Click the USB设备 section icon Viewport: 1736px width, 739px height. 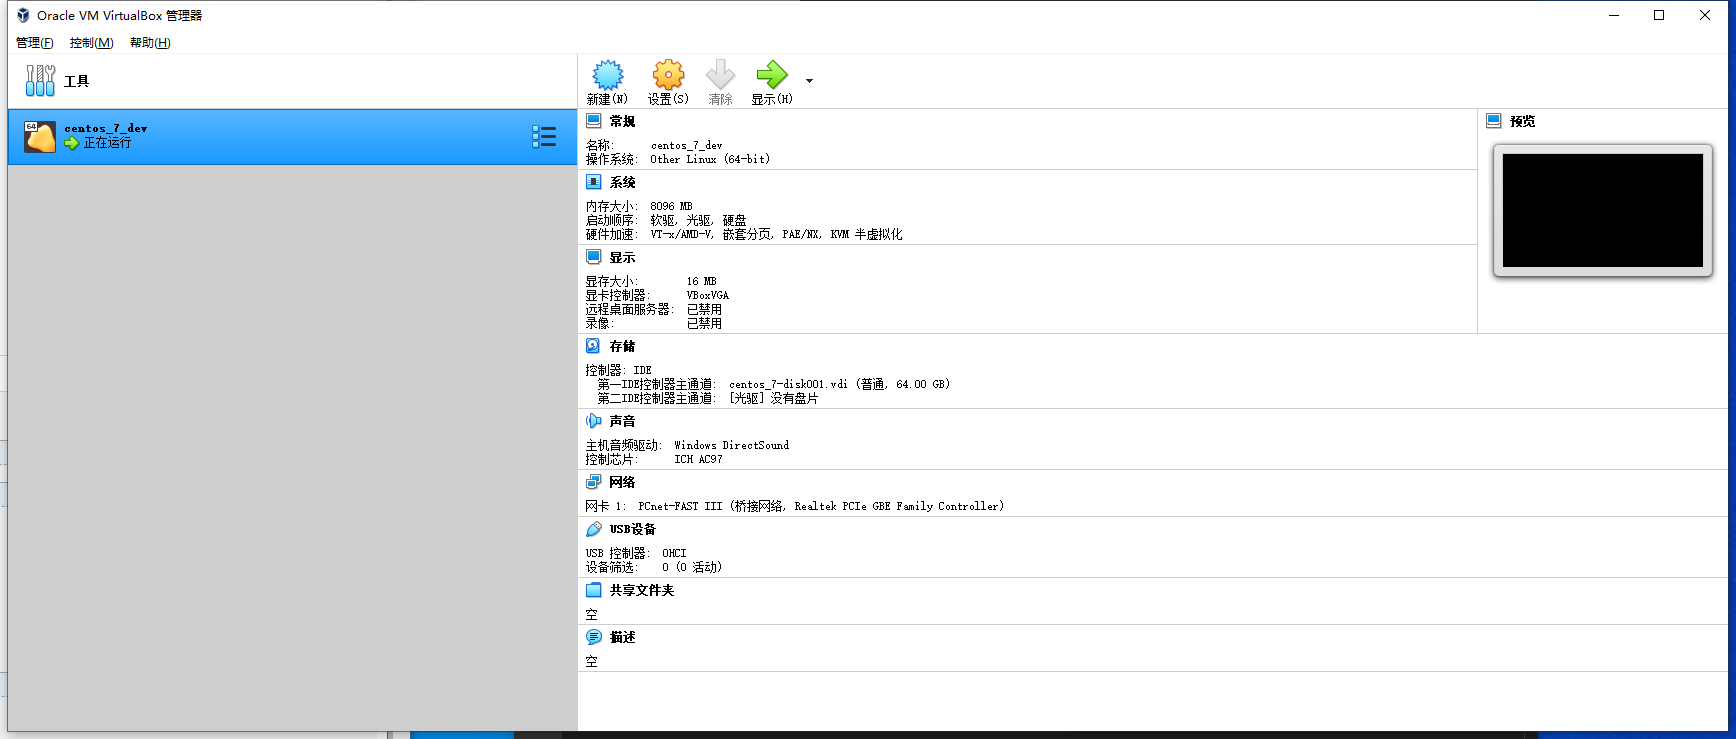(x=593, y=529)
